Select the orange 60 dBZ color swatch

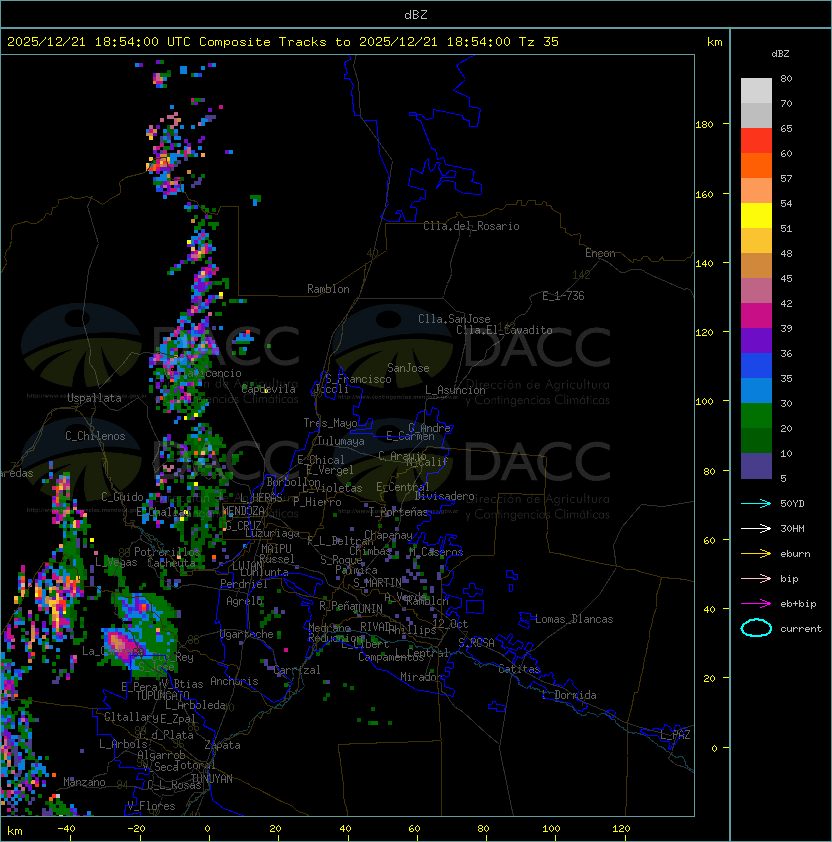tap(756, 165)
